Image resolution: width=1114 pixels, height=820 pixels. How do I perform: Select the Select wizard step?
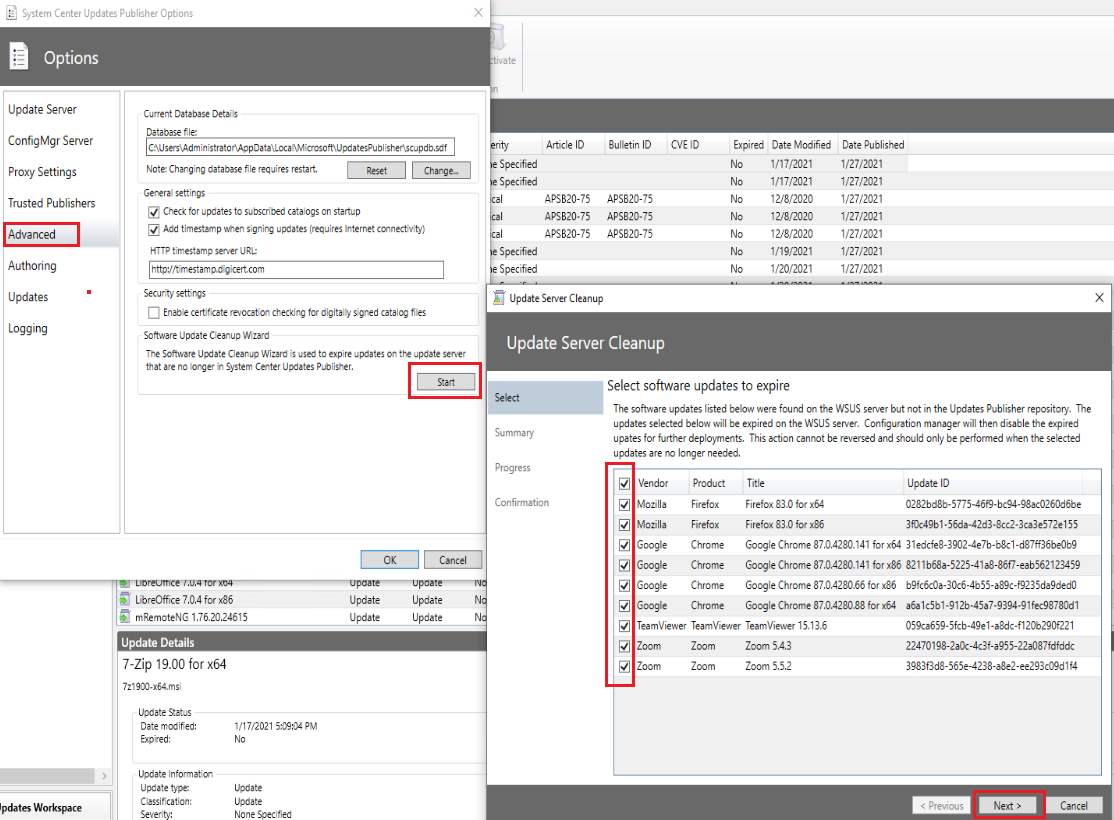coord(546,398)
